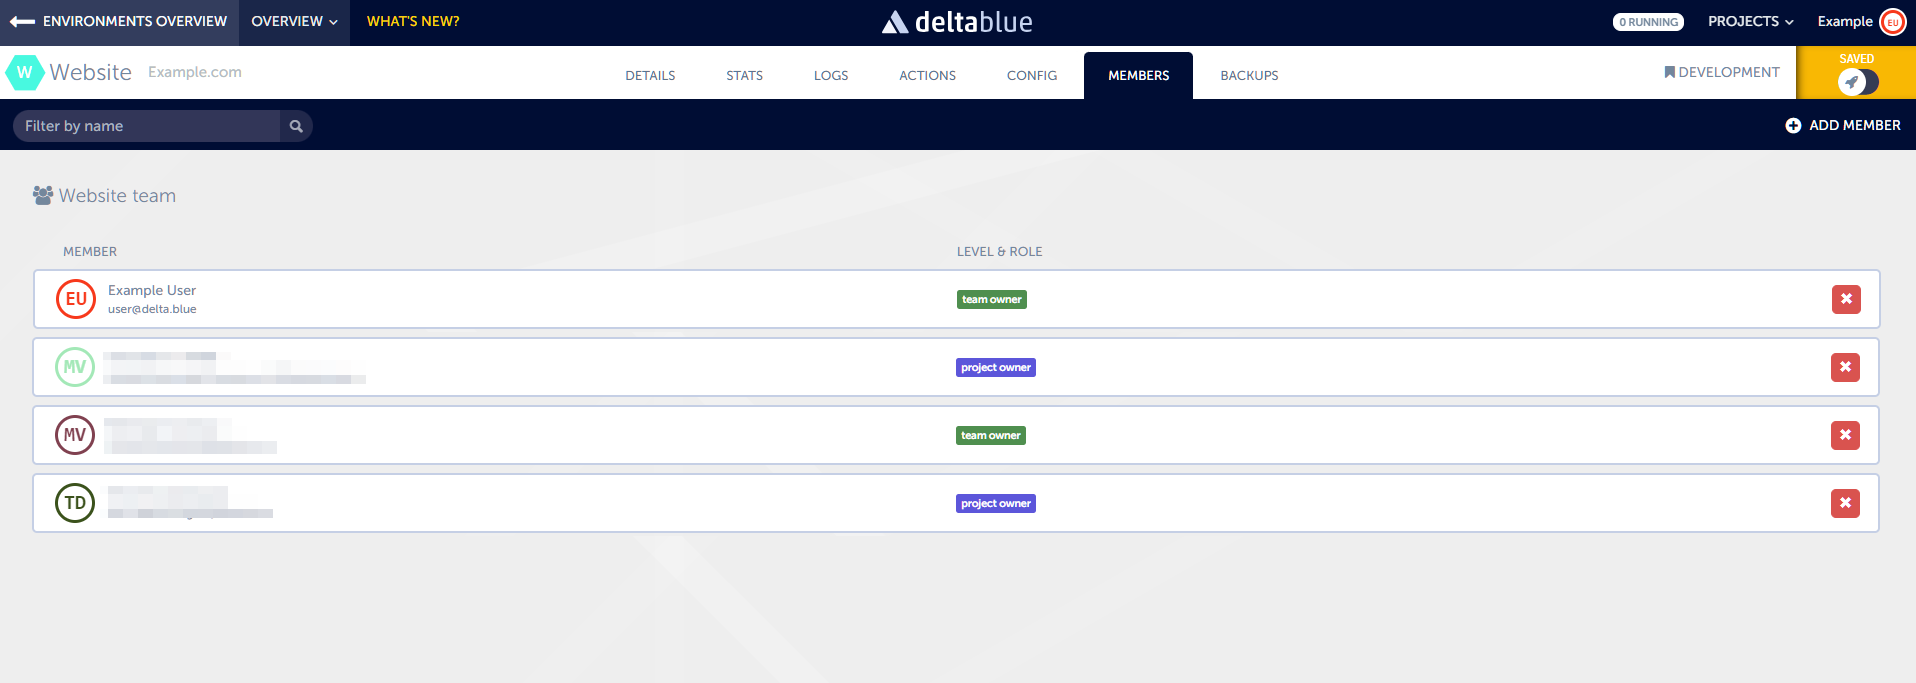Open the Config tab

pyautogui.click(x=1031, y=76)
